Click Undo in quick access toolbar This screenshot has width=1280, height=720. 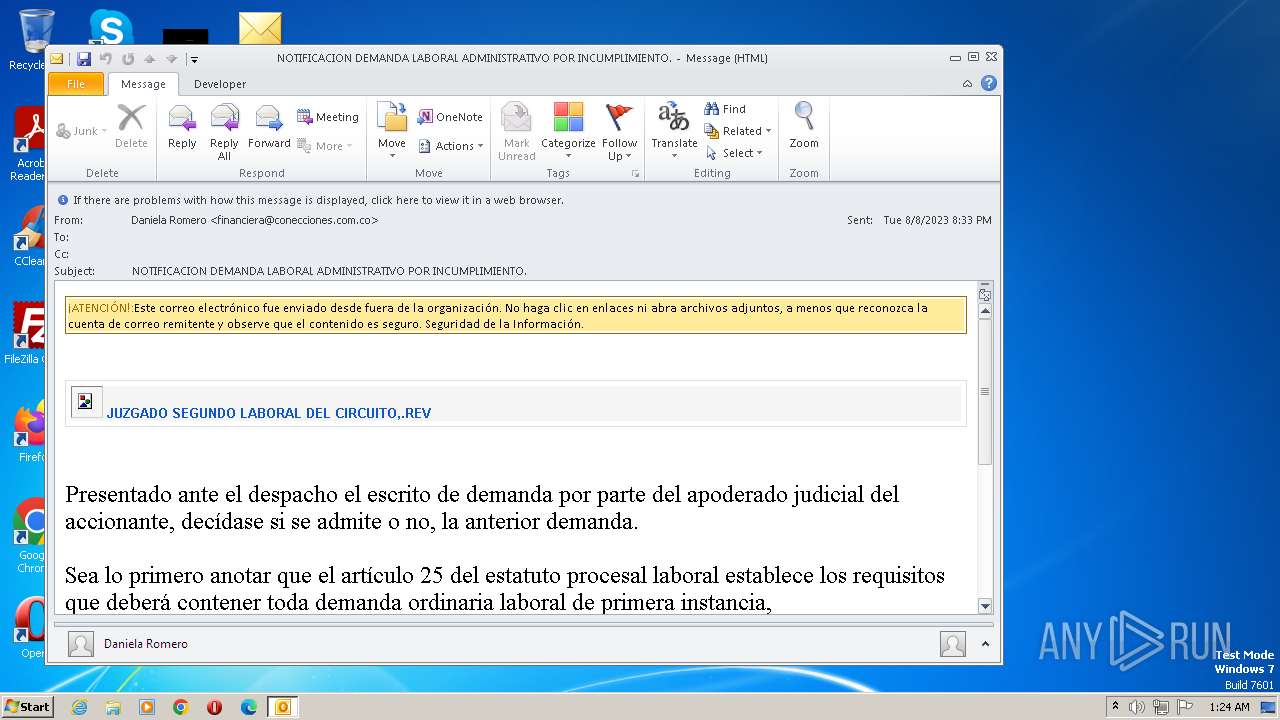point(106,58)
